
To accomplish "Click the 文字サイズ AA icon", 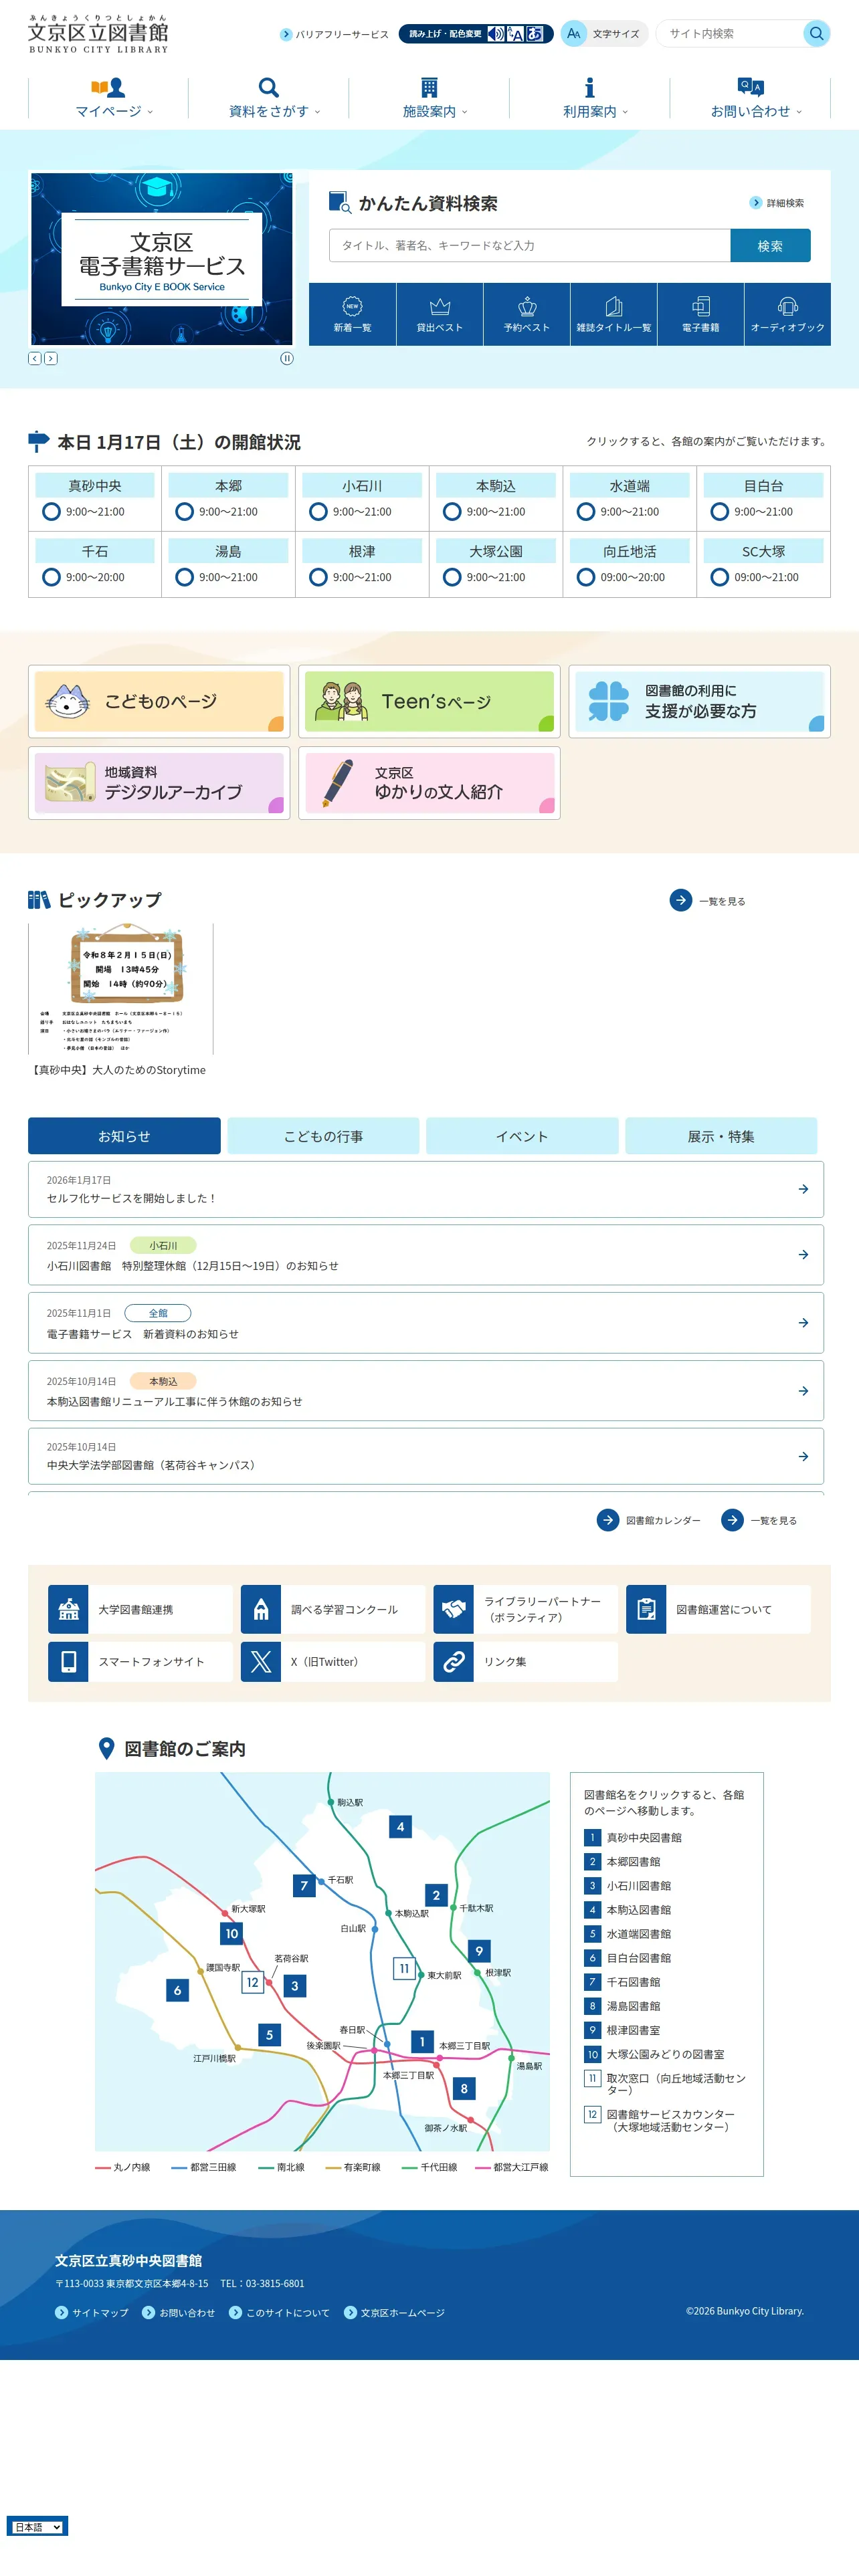I will 573,34.
